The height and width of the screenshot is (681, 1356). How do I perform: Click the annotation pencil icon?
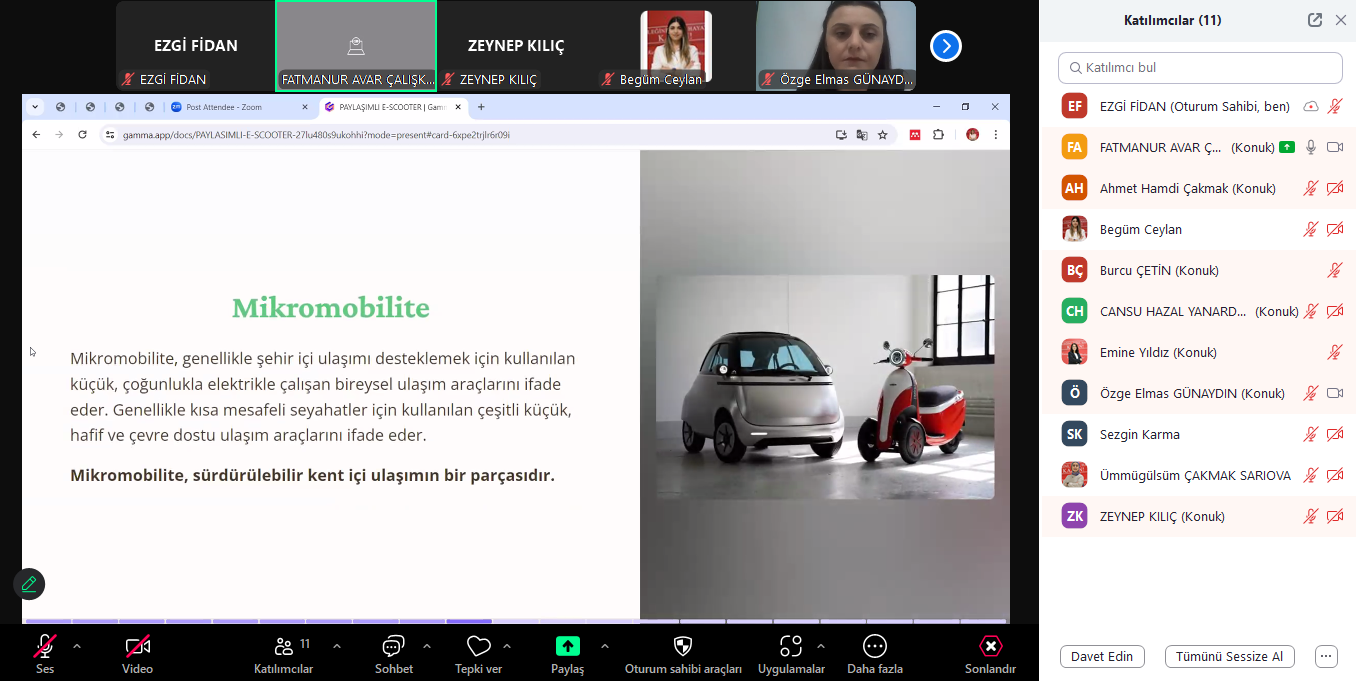[x=29, y=584]
